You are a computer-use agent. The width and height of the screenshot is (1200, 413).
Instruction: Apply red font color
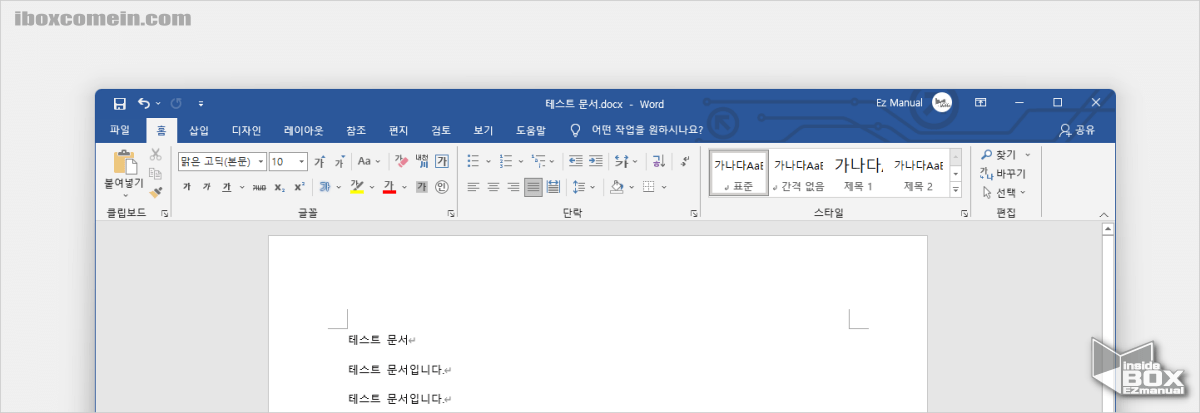click(390, 187)
